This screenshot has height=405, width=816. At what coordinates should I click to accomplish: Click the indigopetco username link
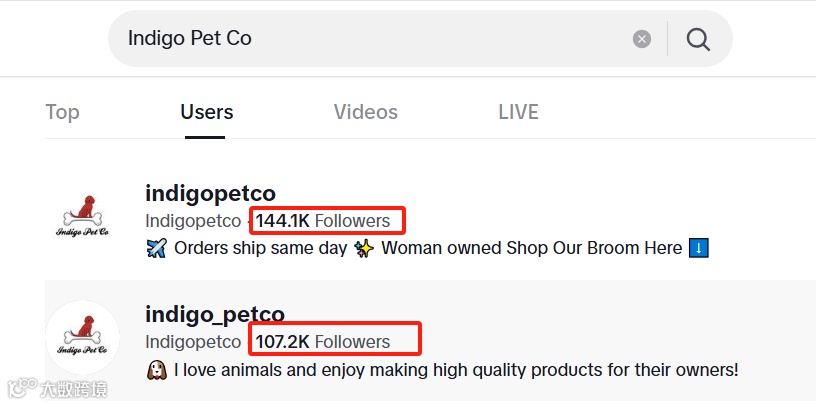210,193
